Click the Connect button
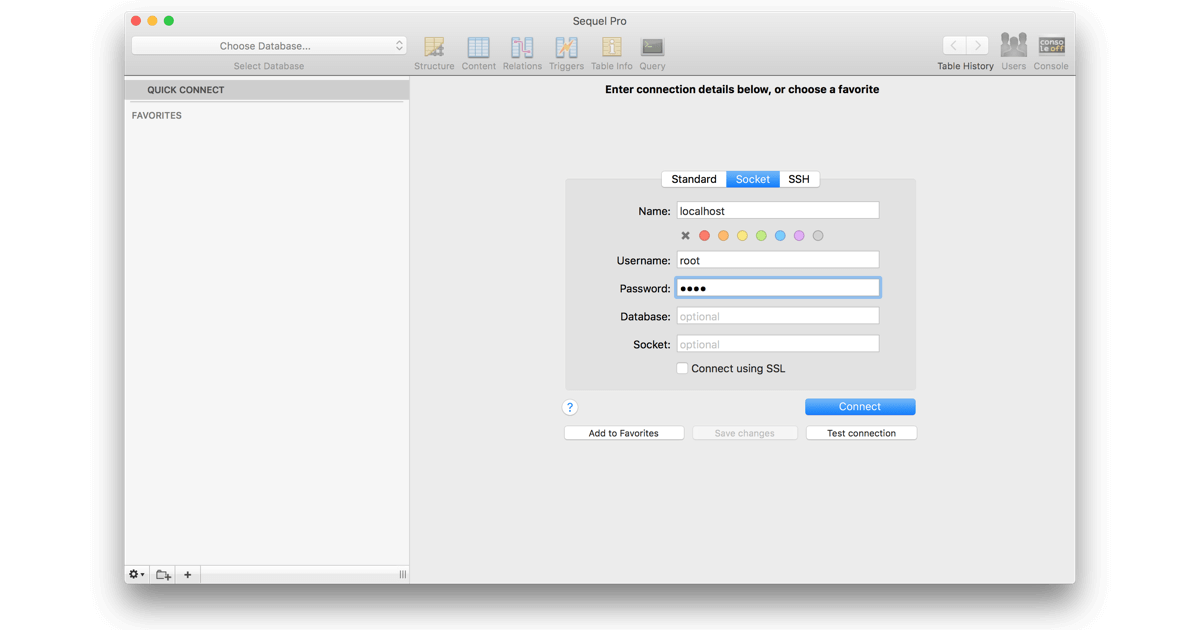Viewport: 1200px width, 630px height. click(860, 407)
